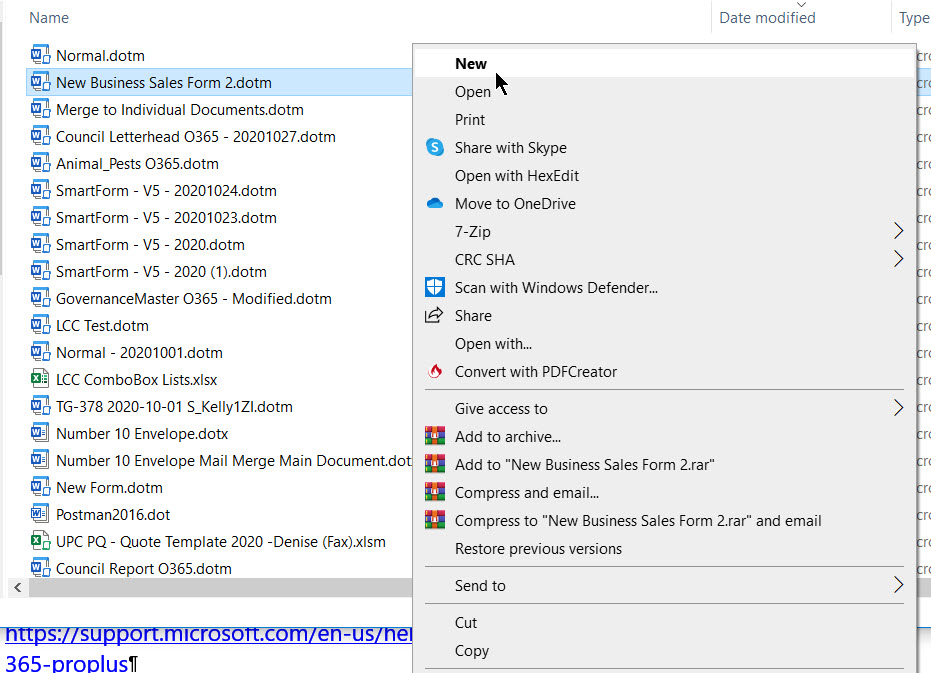
Task: Select Open with HexEdit
Action: point(664,175)
